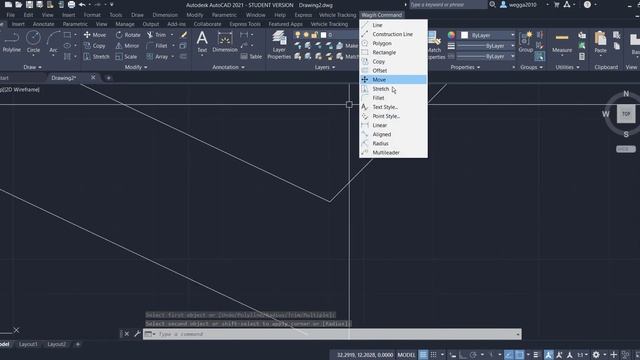Click the Undo arrow in quick access toolbar
Screen dimensions: 640x360
[x=82, y=4]
